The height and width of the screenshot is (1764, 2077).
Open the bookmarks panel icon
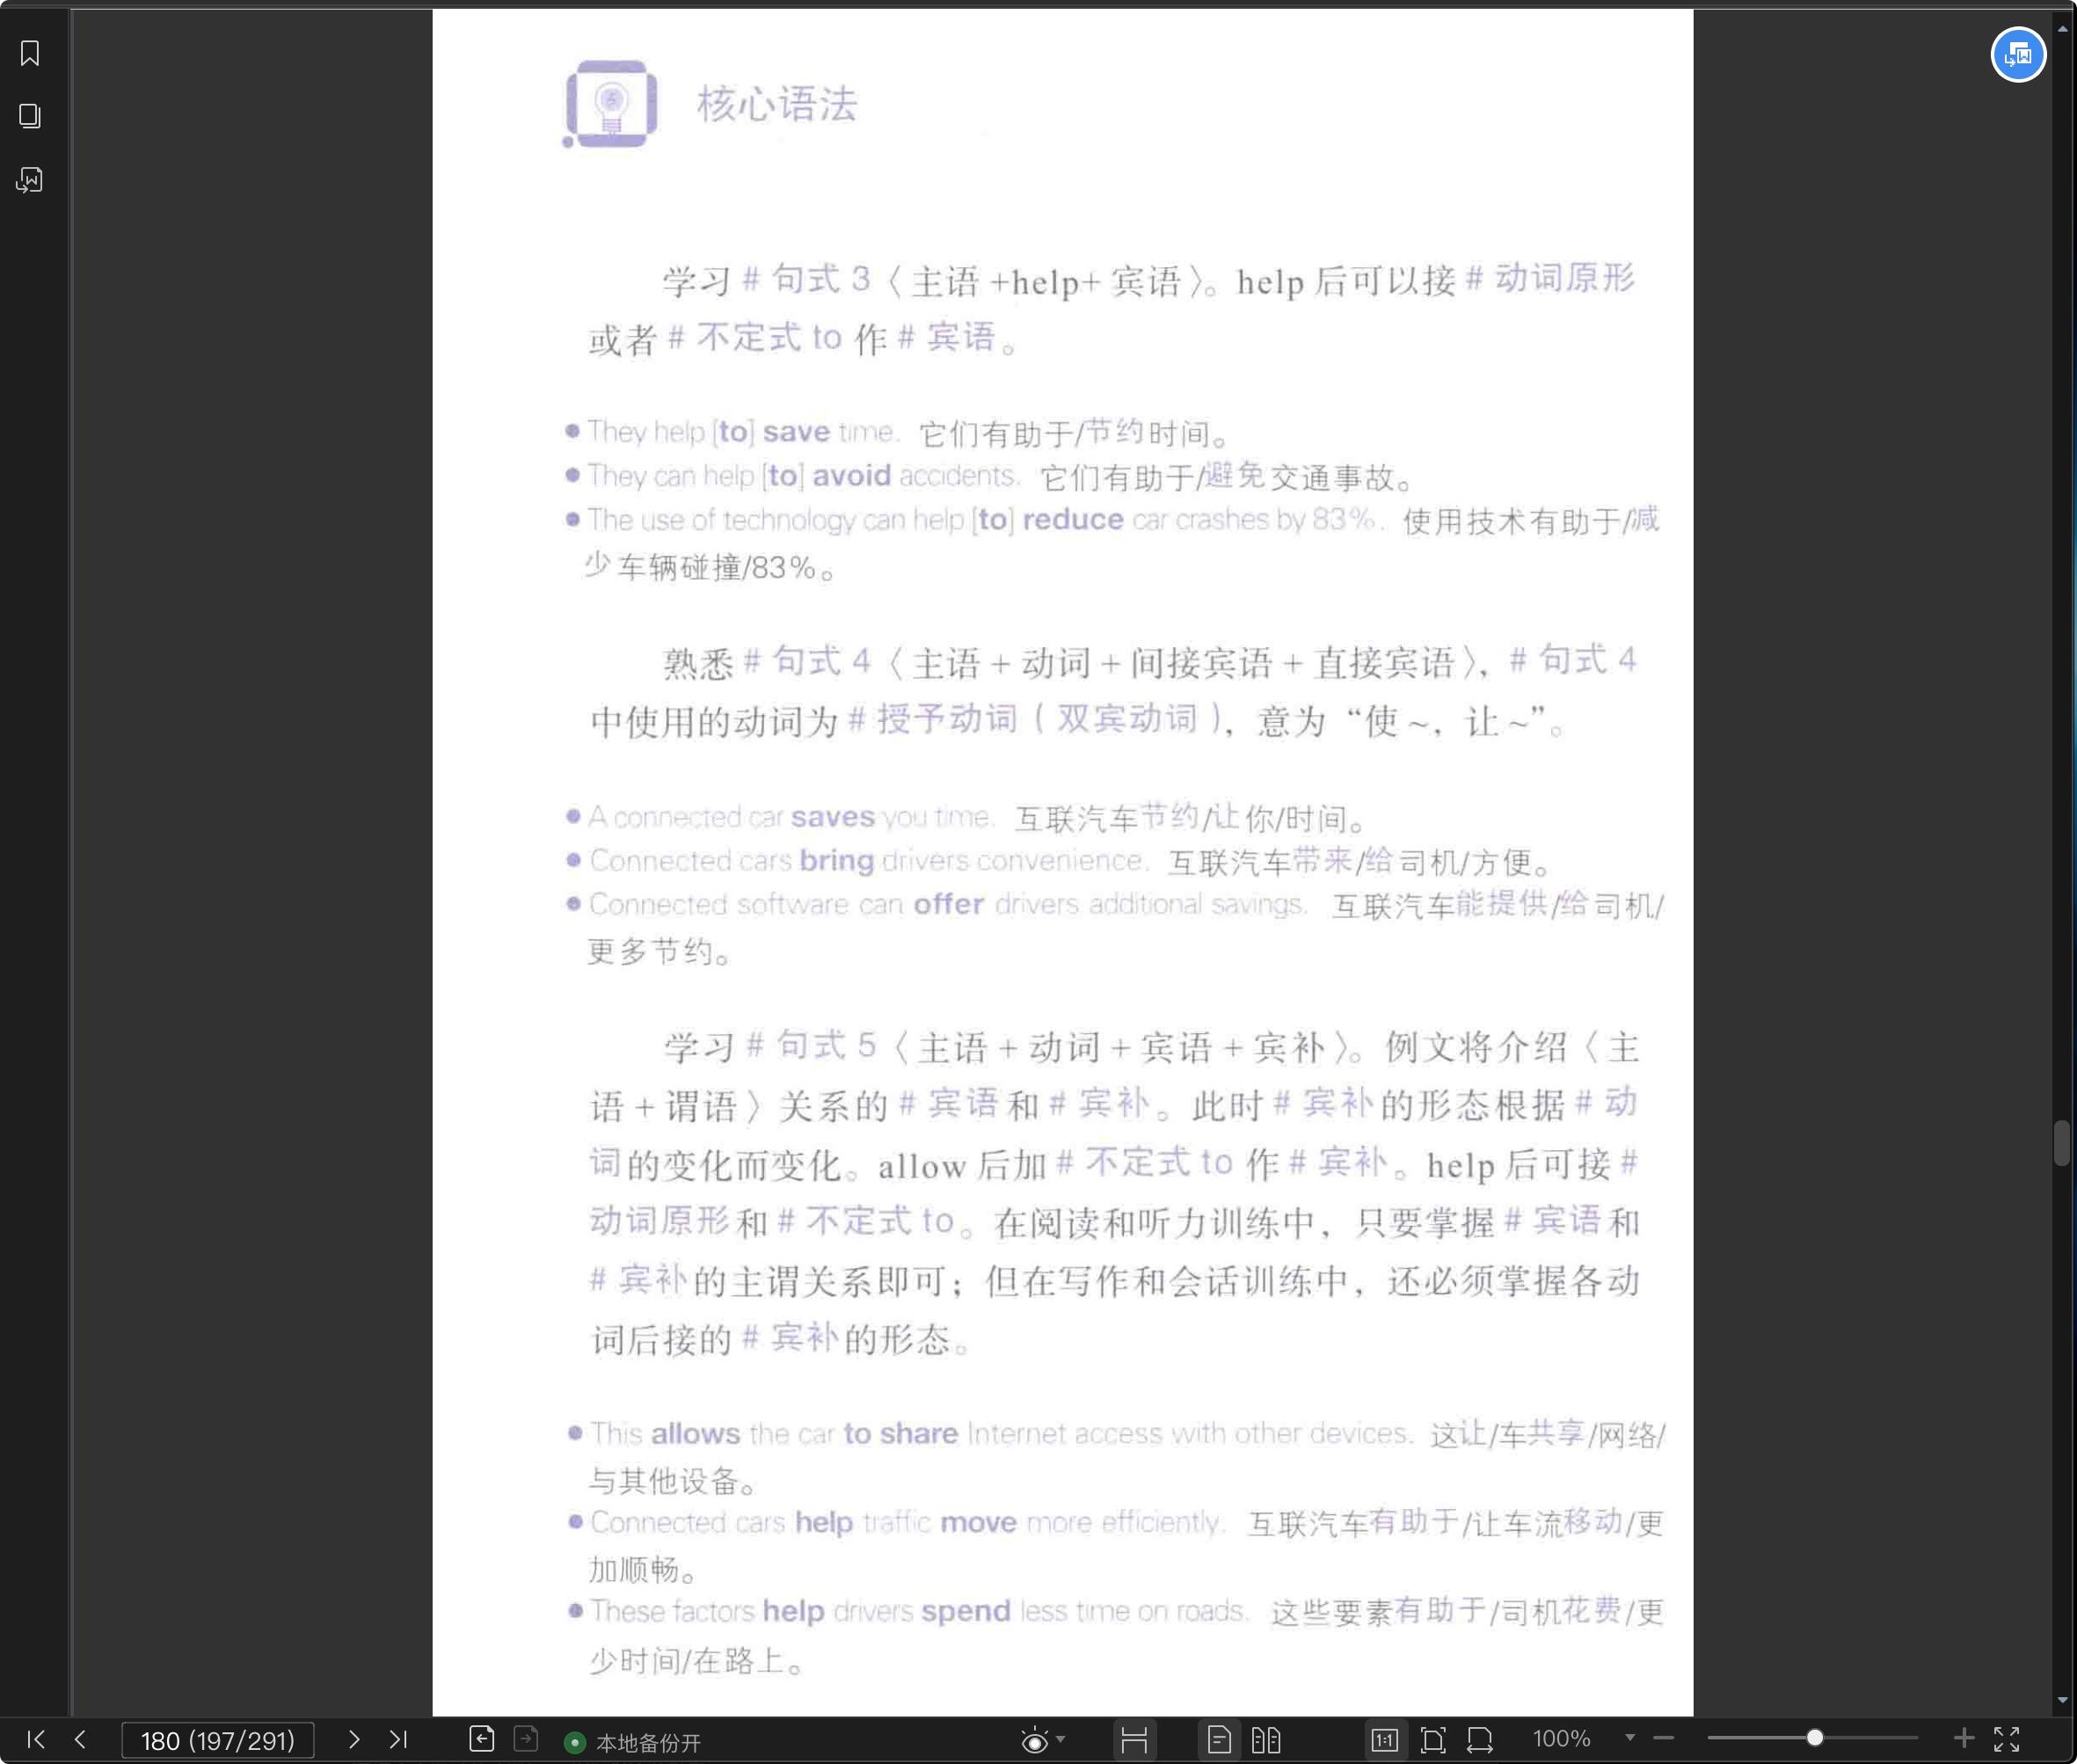[x=30, y=53]
